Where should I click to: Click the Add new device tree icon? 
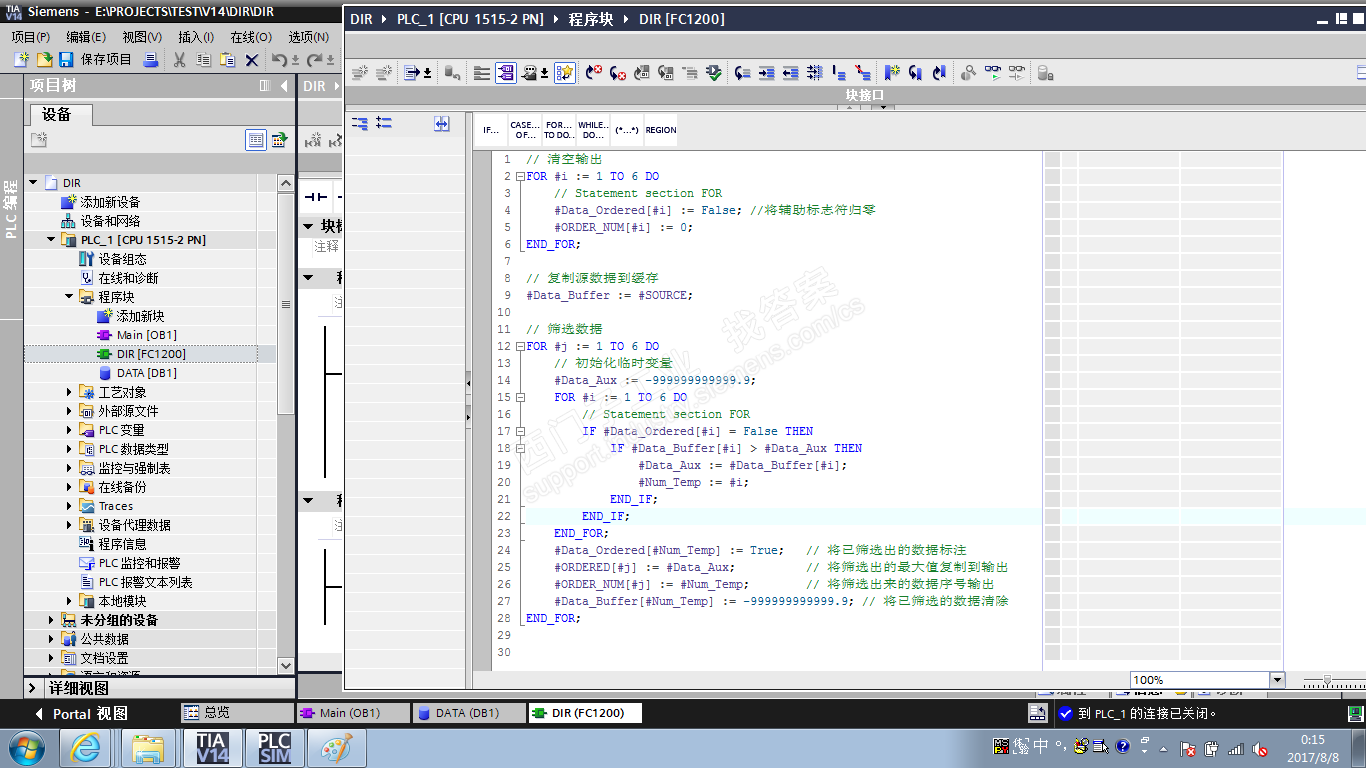point(69,202)
